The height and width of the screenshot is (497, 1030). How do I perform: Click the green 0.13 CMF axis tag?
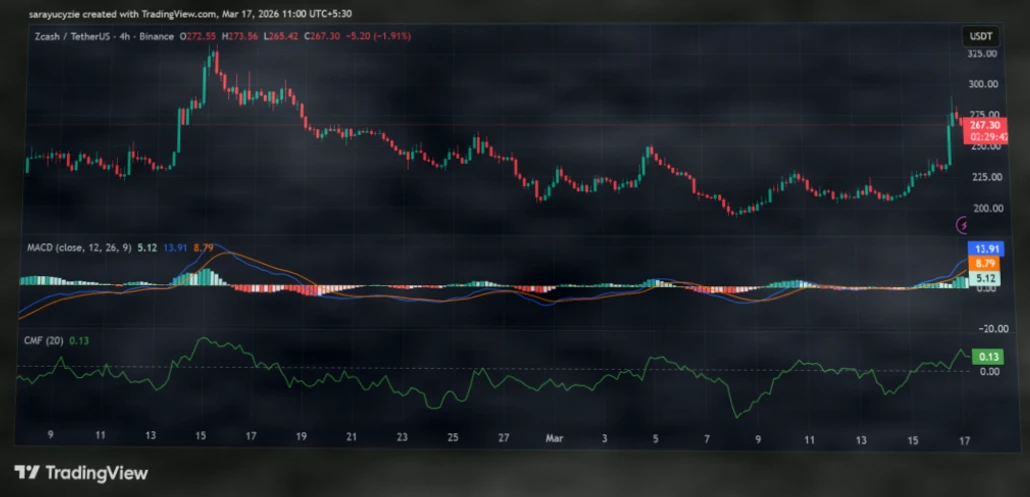[989, 357]
